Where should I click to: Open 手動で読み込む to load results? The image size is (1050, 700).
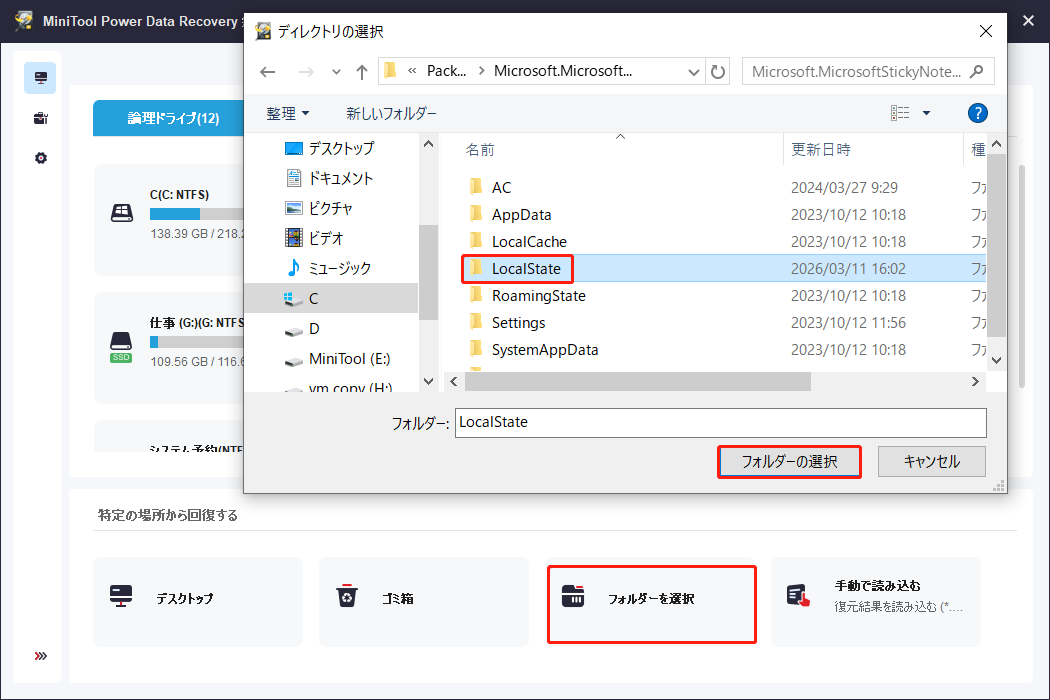(x=876, y=602)
